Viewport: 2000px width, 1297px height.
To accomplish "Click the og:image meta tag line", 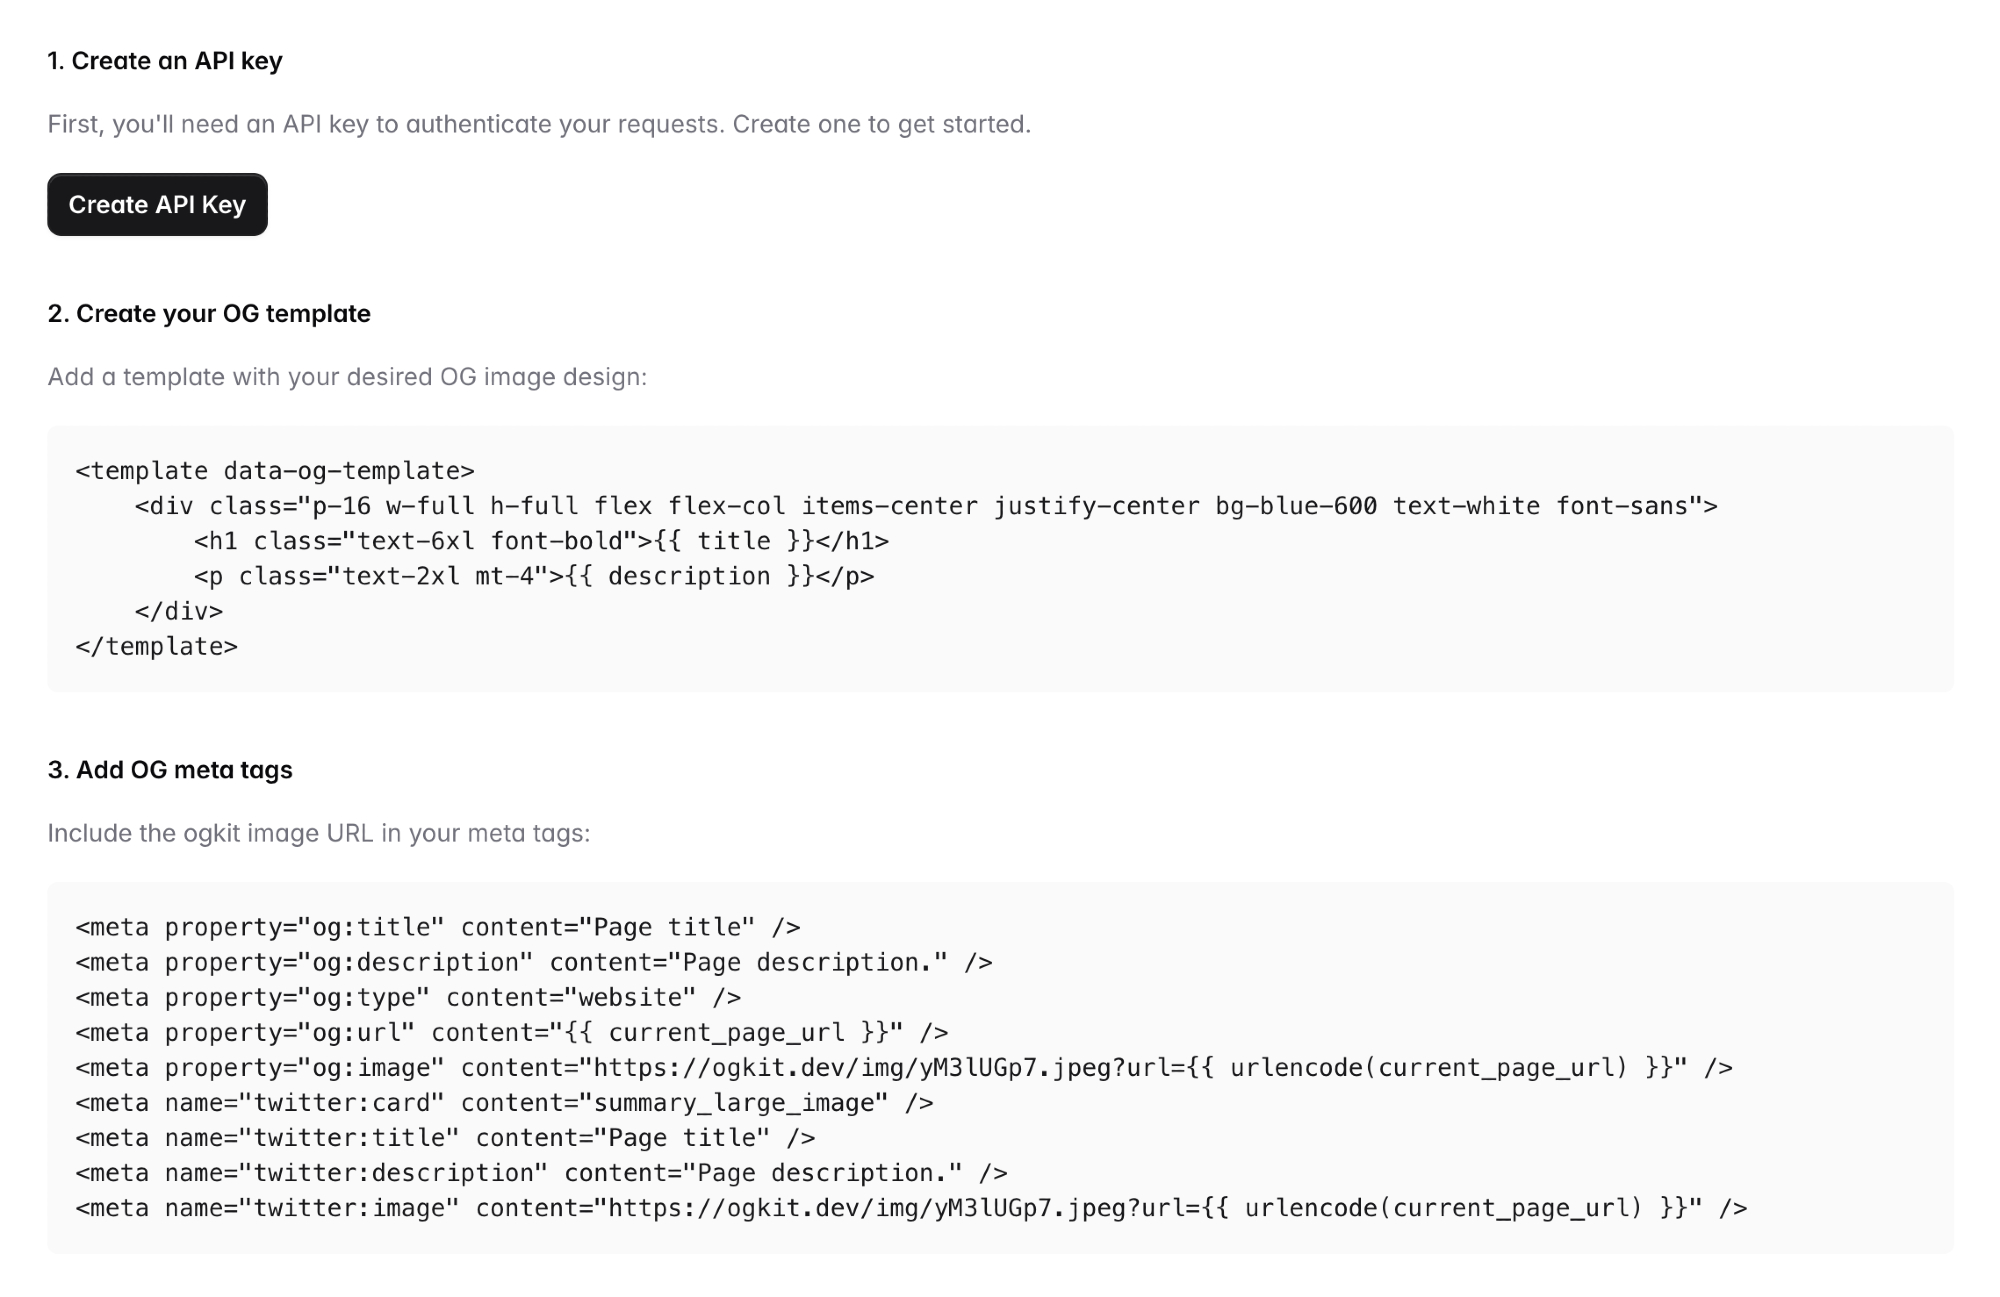I will (x=904, y=1068).
